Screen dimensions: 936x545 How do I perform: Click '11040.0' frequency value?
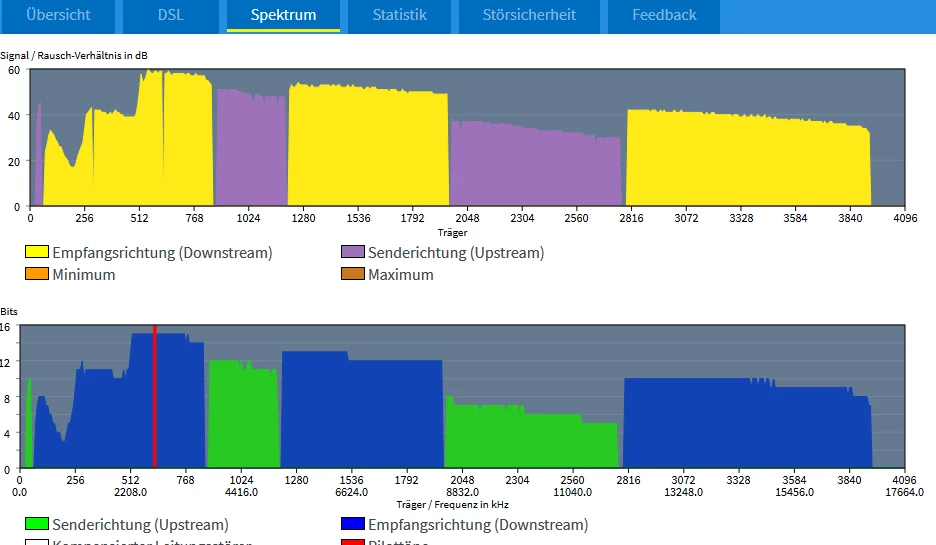pos(572,492)
